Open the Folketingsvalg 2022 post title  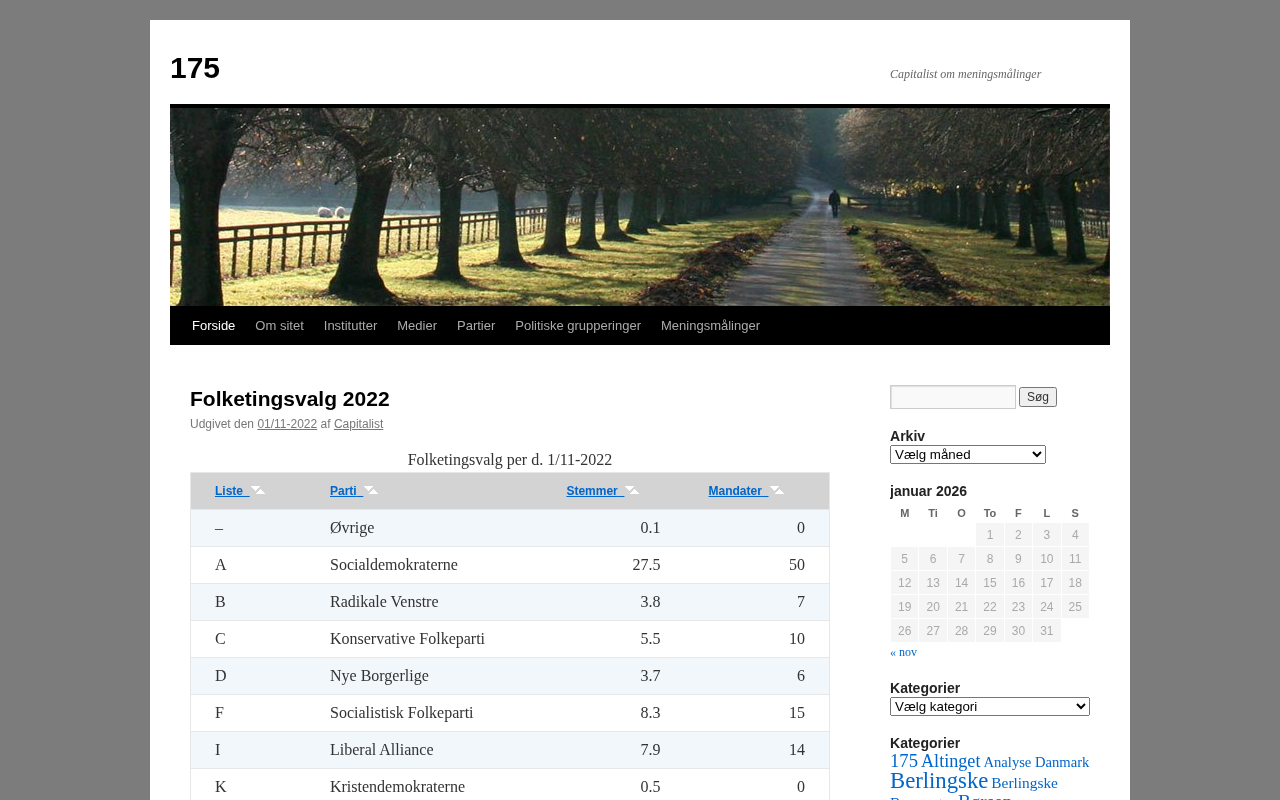pos(289,399)
